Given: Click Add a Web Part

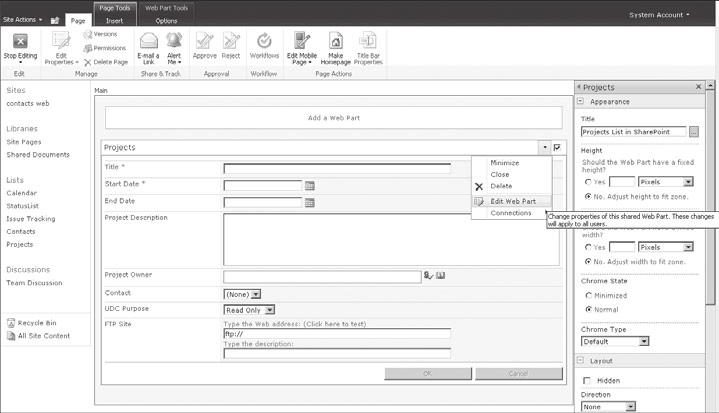Looking at the screenshot, I should coord(333,118).
